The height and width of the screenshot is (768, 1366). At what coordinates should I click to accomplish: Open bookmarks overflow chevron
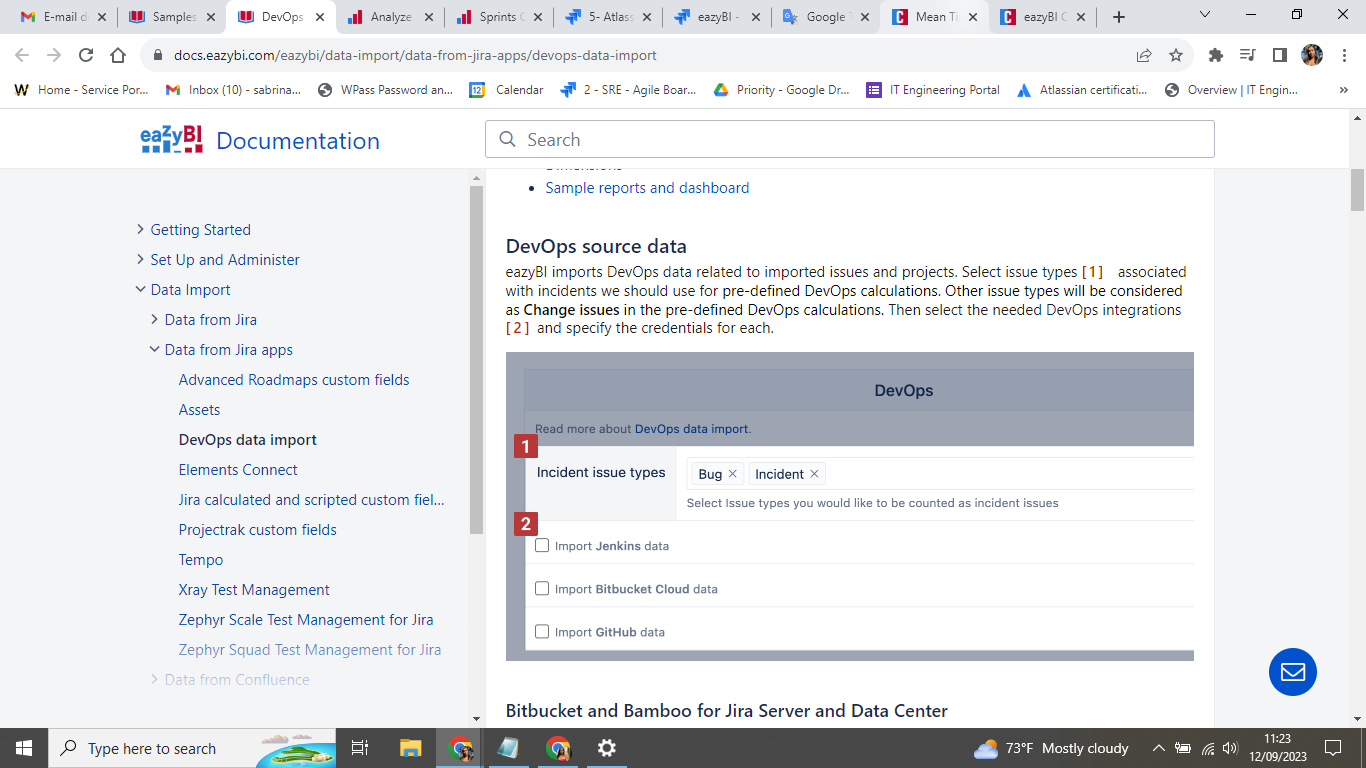(x=1344, y=90)
